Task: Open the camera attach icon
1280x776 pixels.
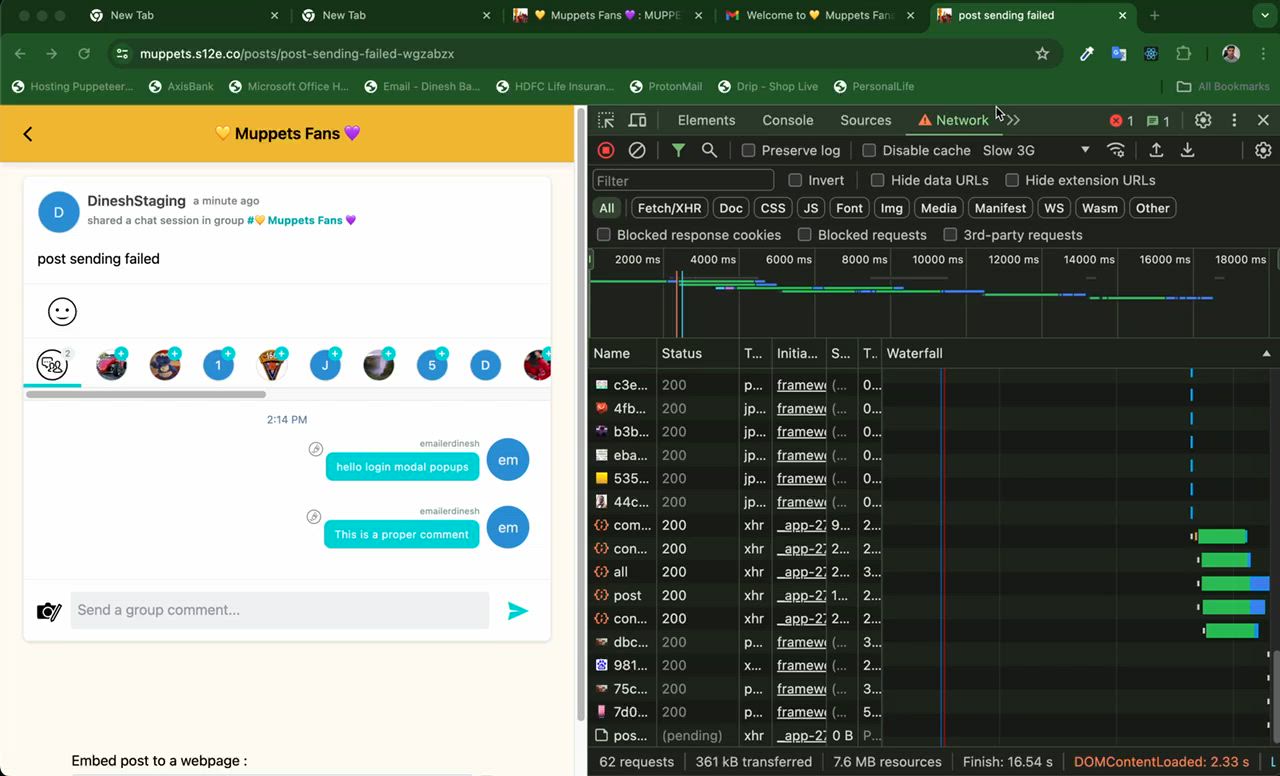Action: pyautogui.click(x=49, y=611)
